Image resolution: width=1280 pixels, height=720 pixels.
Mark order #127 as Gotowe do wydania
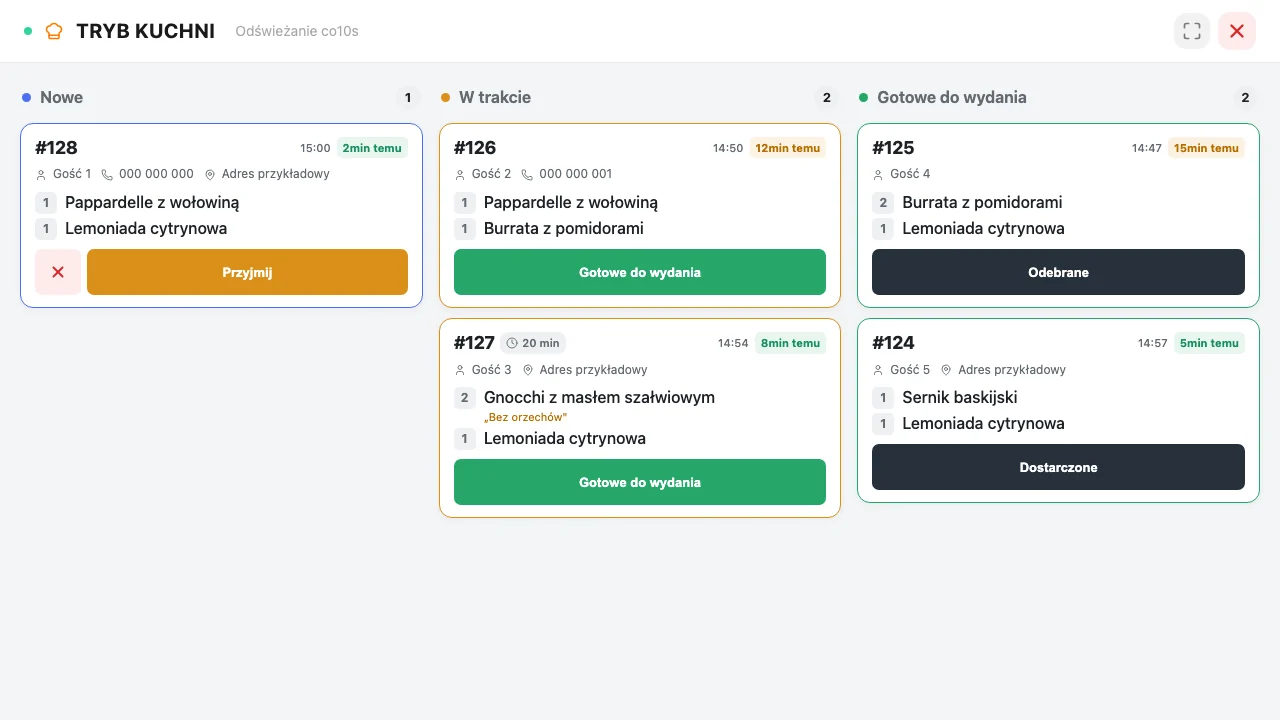pyautogui.click(x=640, y=482)
